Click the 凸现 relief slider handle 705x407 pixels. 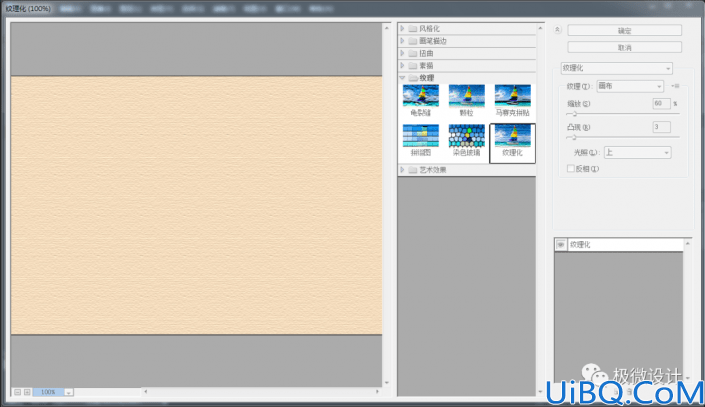tap(573, 138)
